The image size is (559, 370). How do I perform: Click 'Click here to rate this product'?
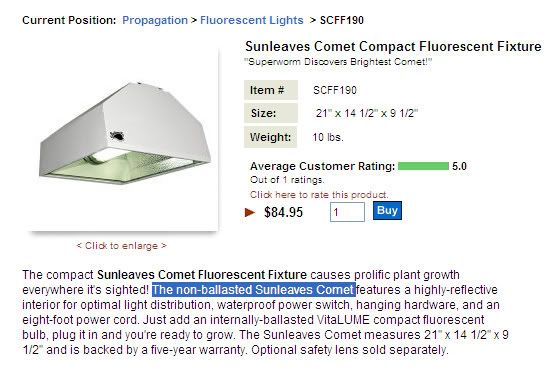pos(319,195)
